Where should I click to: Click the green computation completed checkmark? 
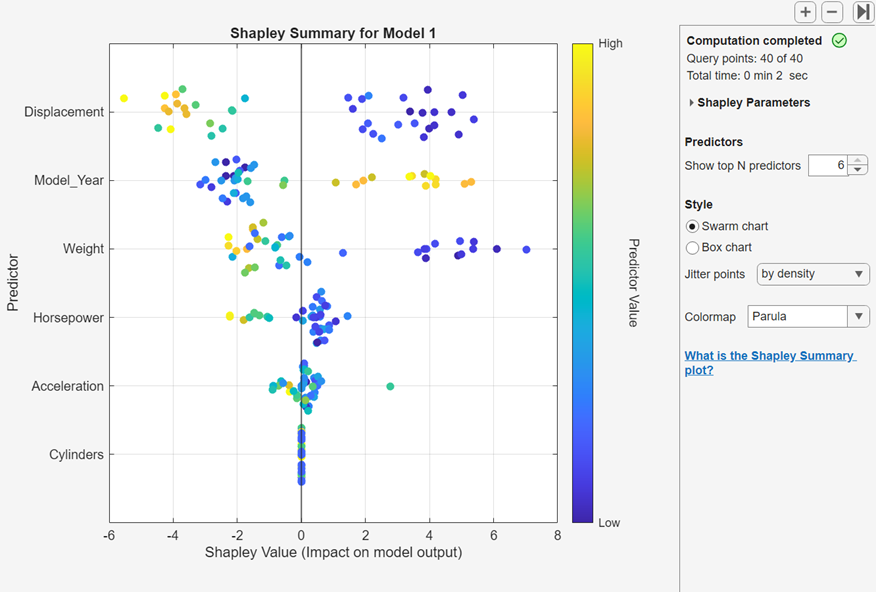[839, 40]
